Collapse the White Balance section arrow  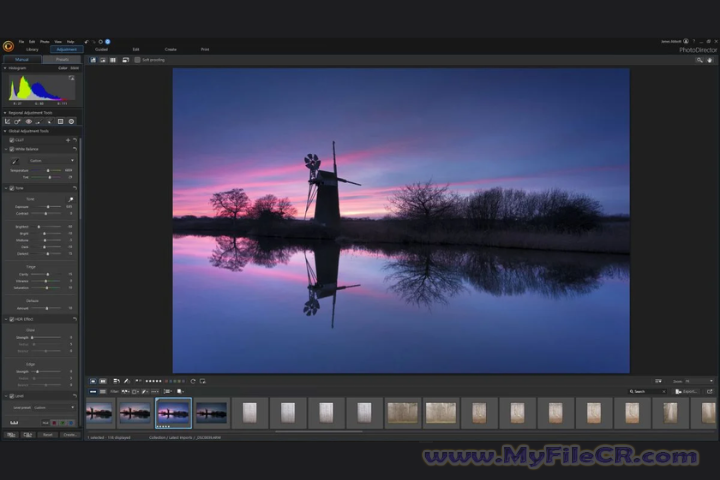6,149
